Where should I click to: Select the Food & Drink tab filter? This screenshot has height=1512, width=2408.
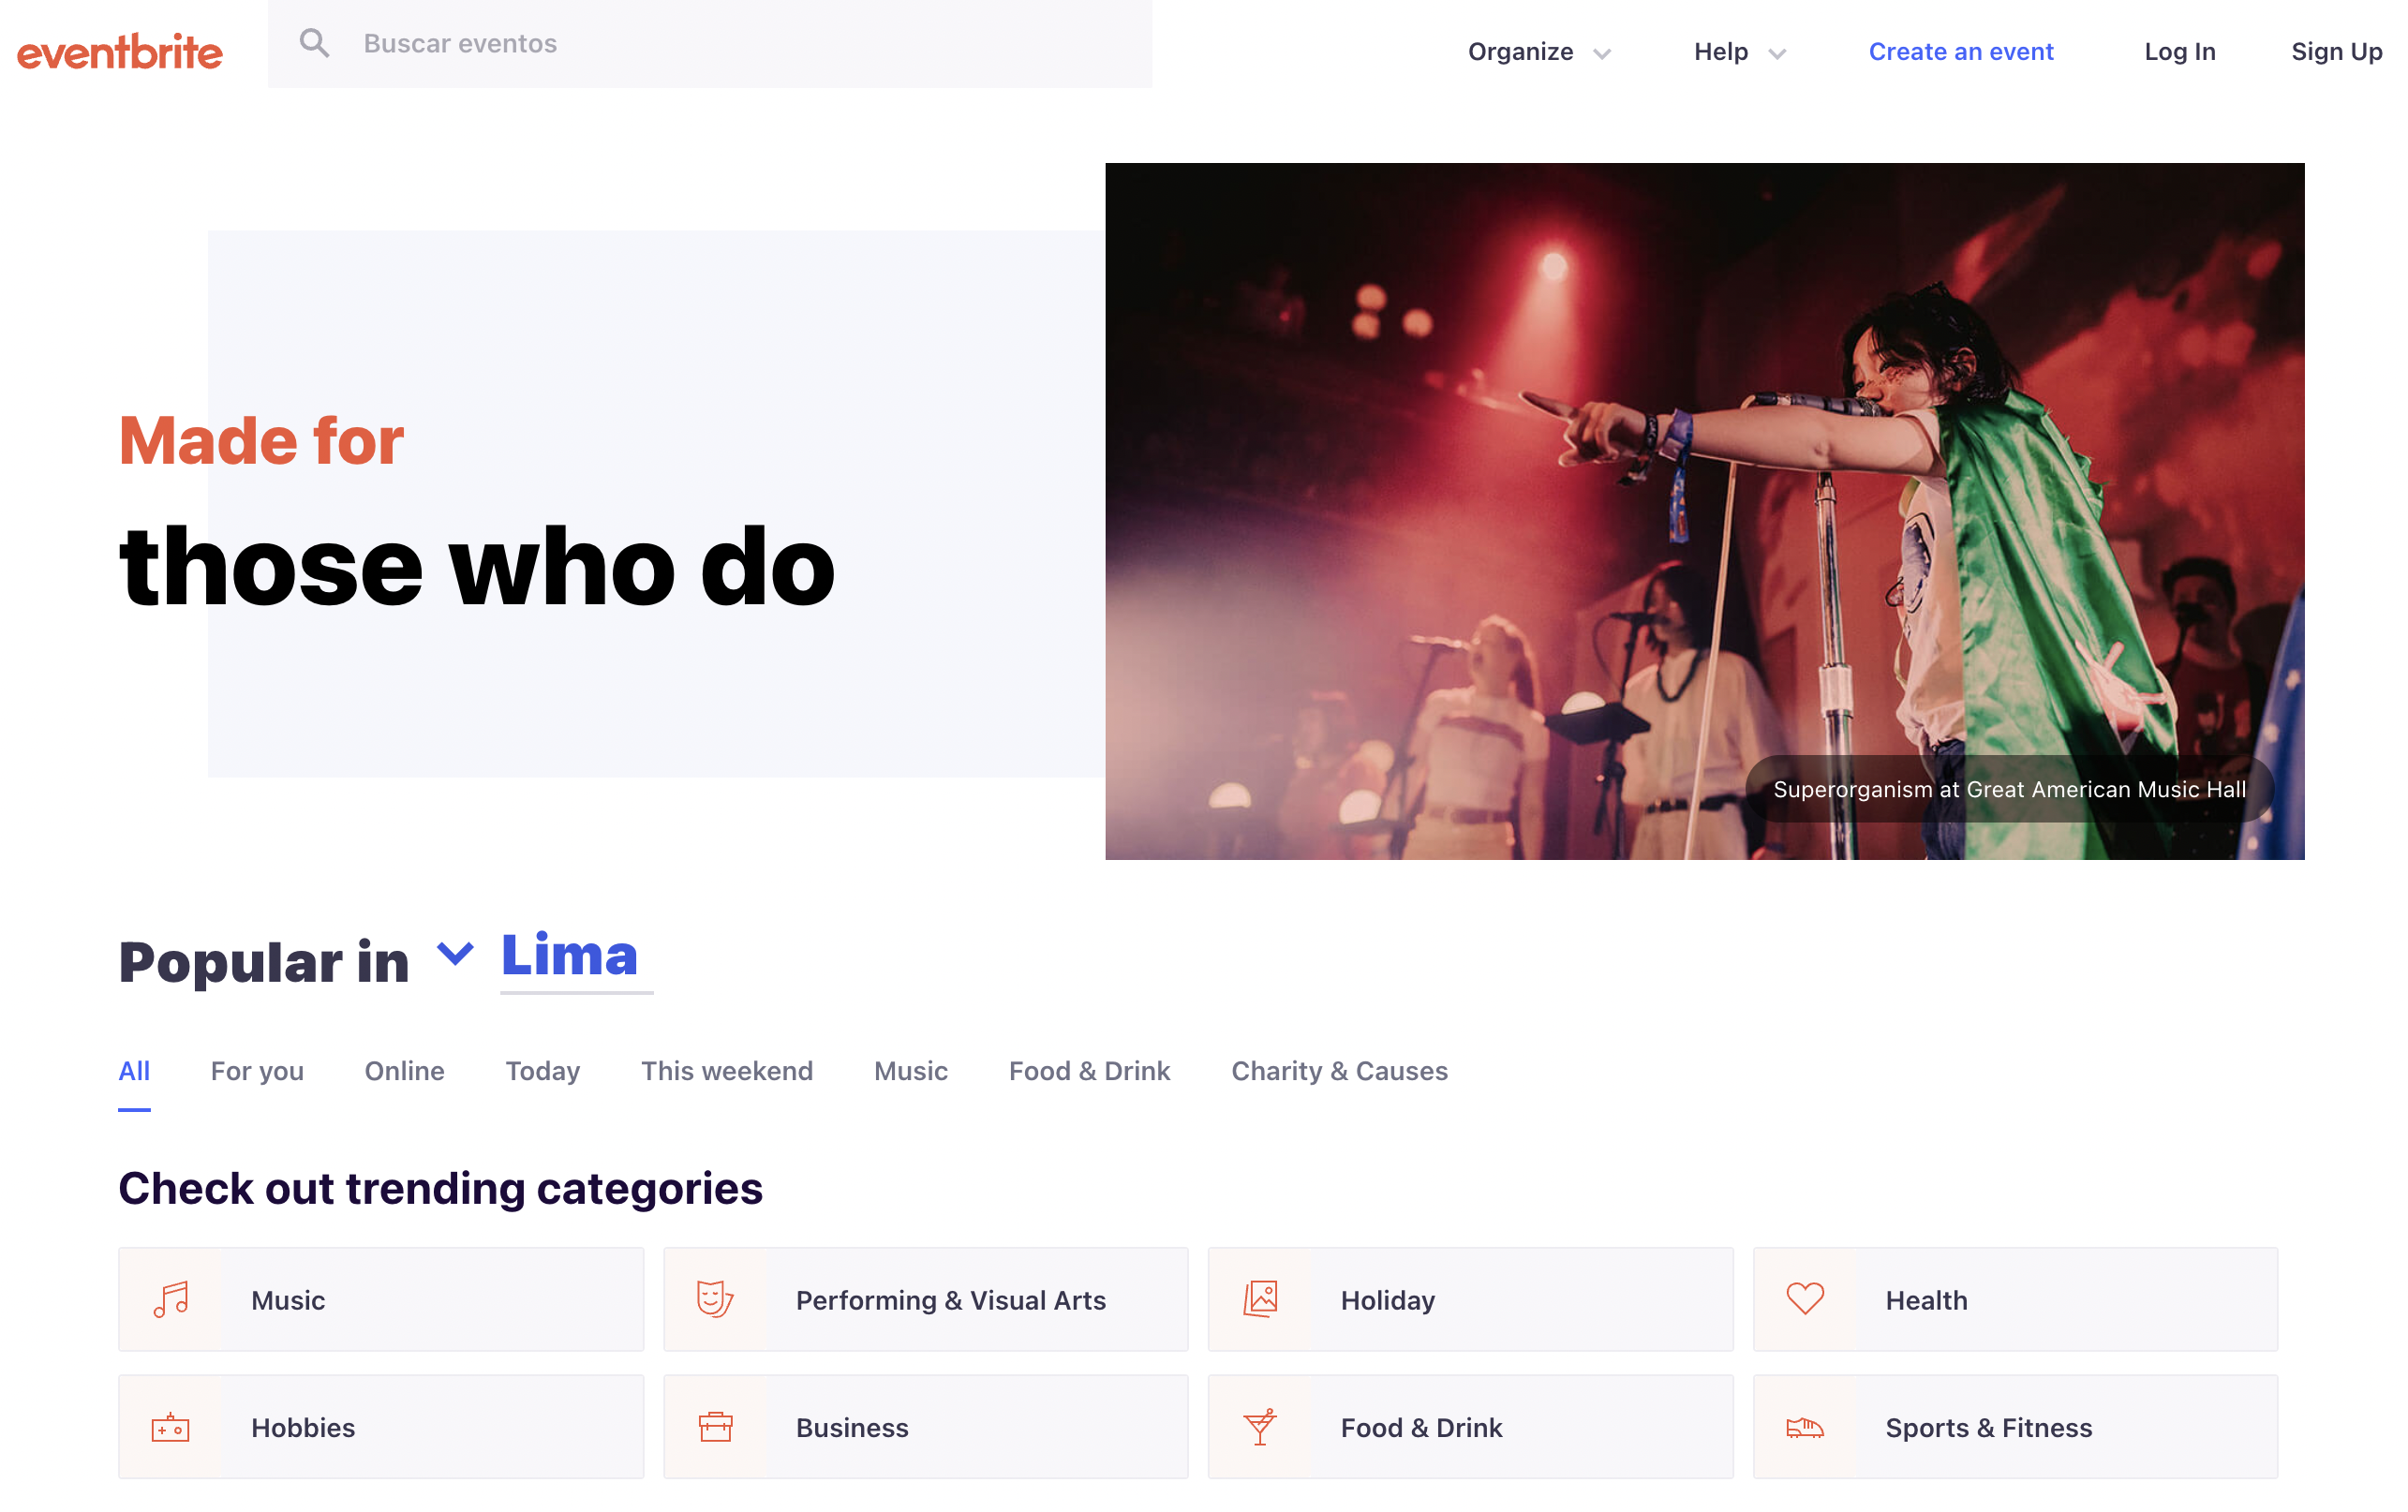1091,1070
